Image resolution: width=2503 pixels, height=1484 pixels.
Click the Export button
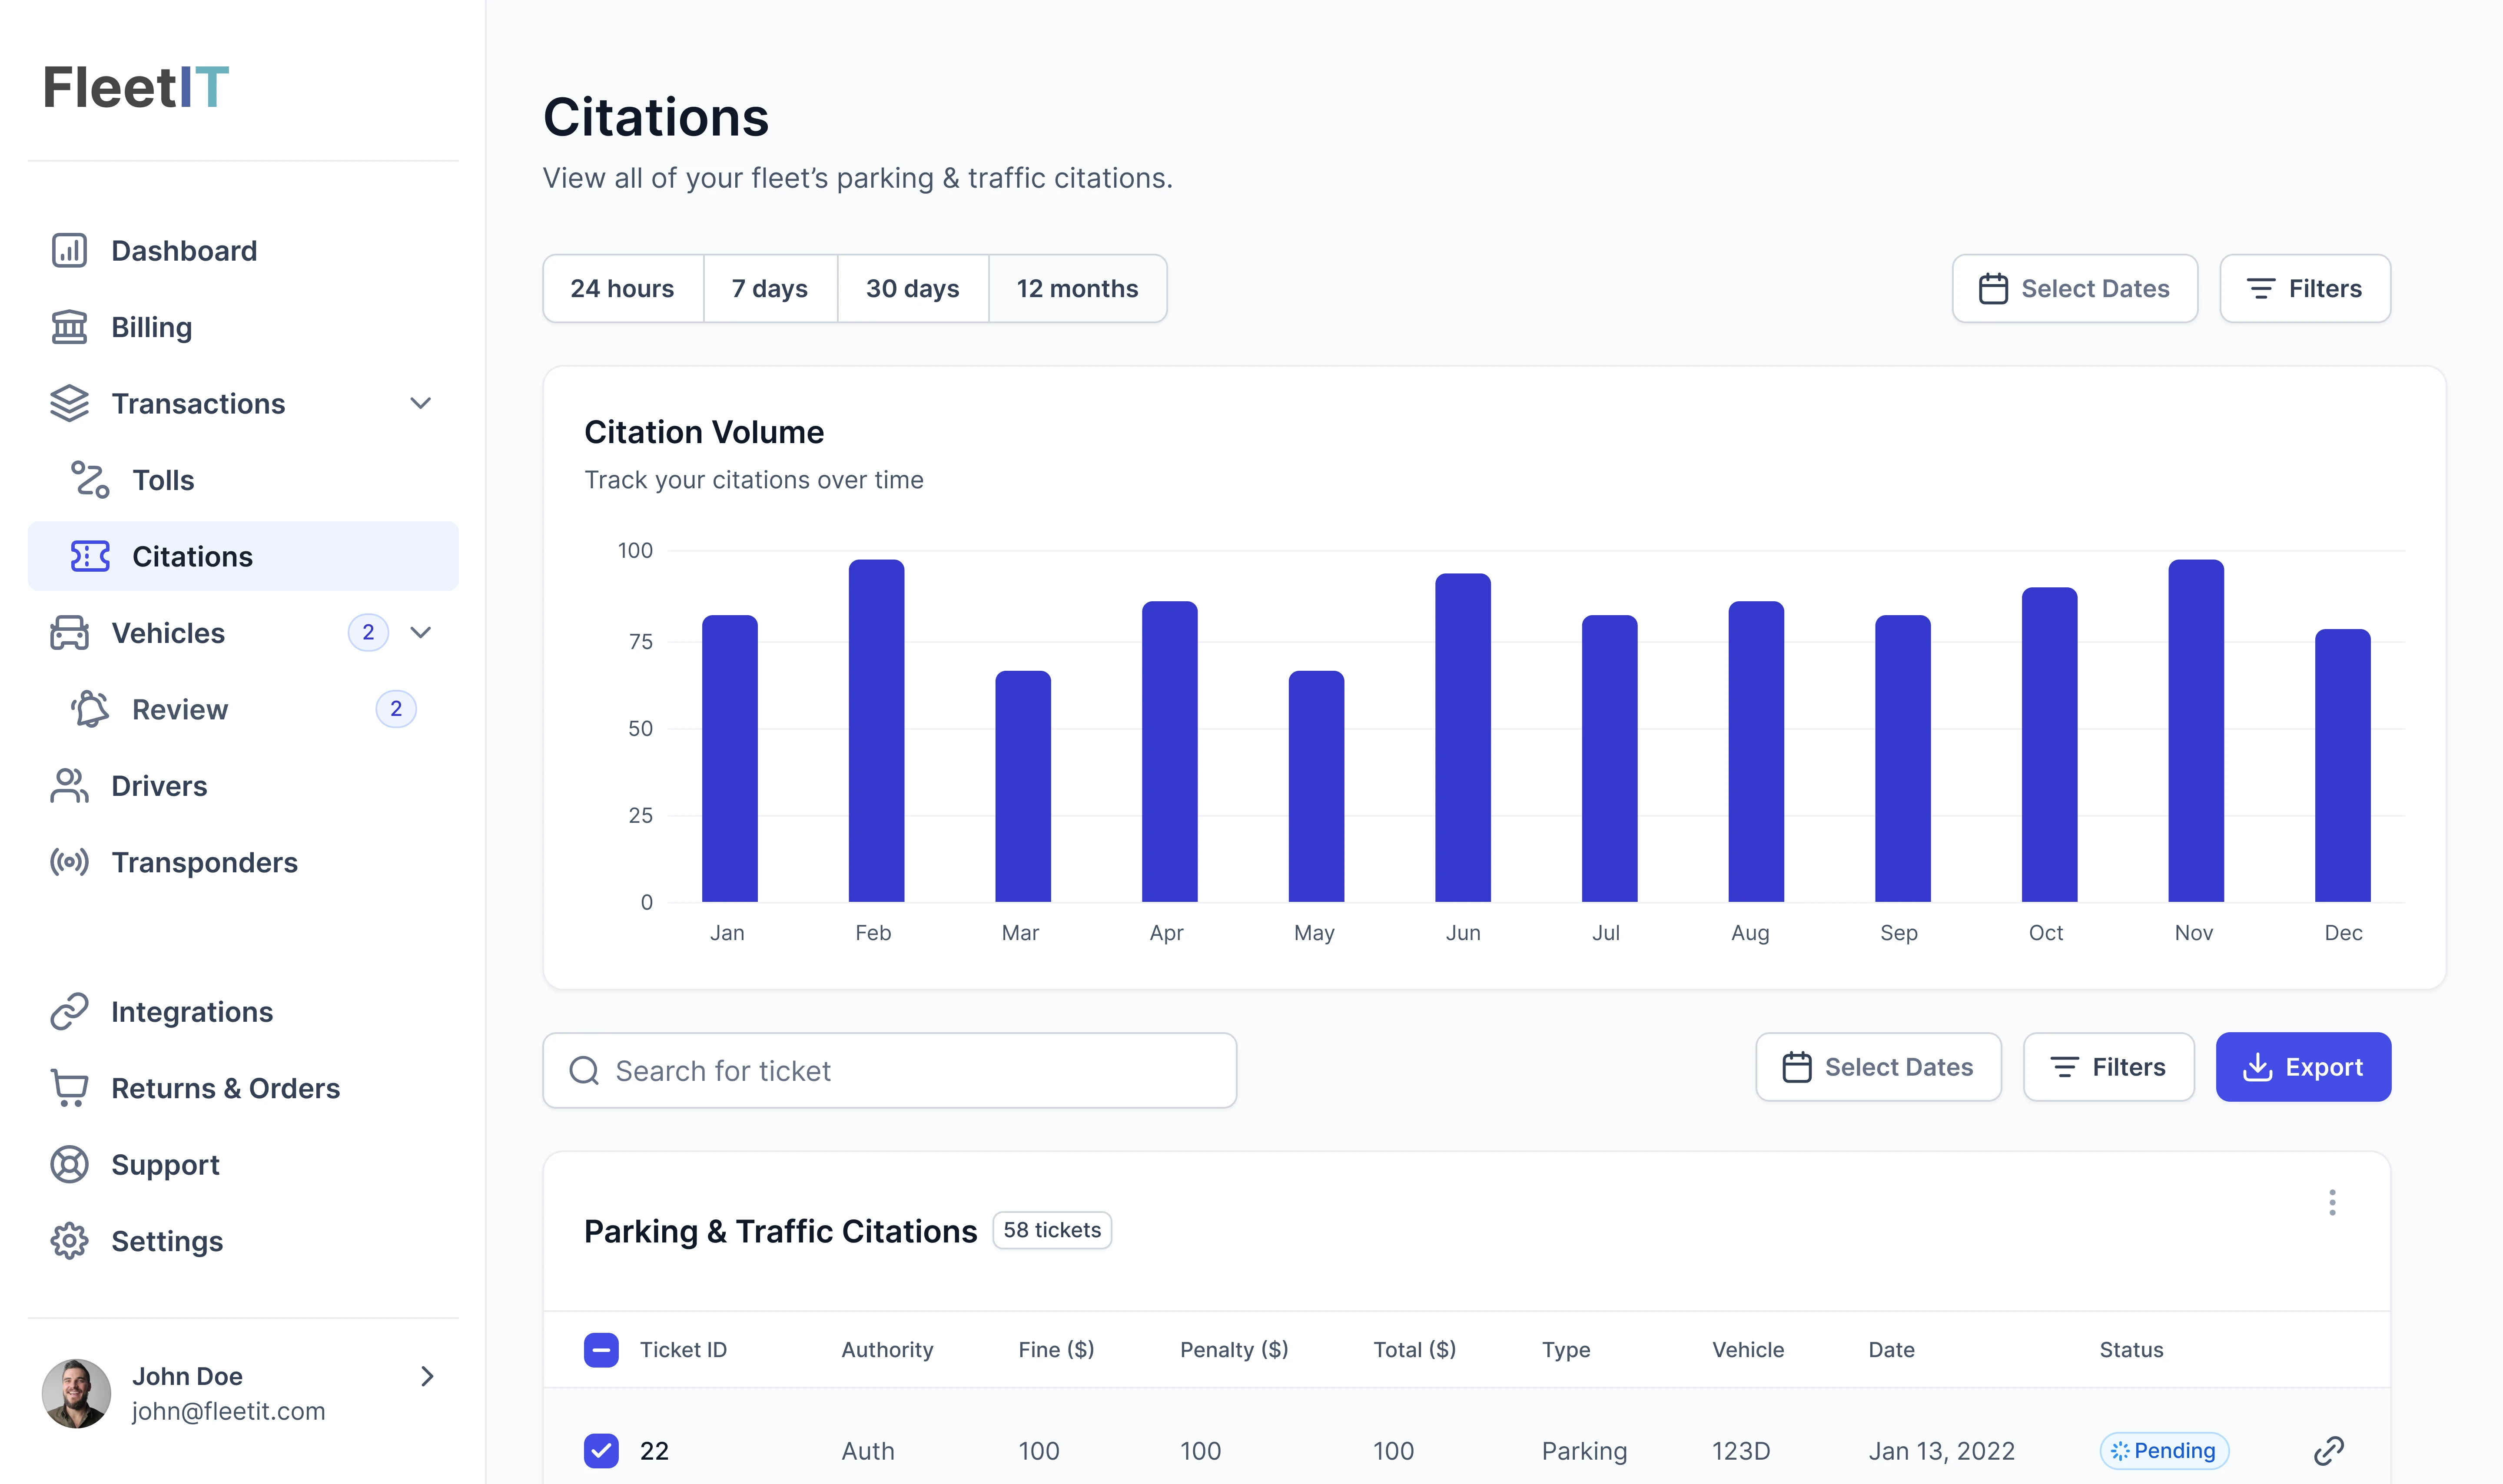[x=2303, y=1067]
